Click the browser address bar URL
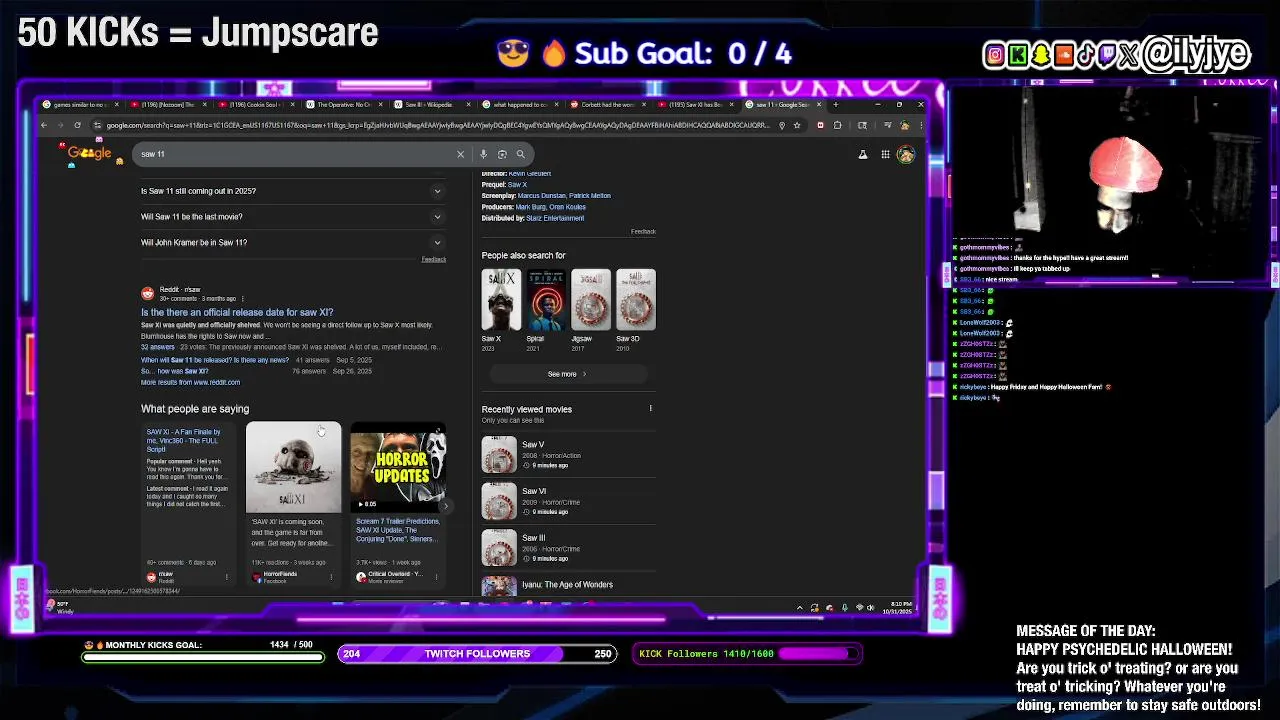 (x=437, y=125)
